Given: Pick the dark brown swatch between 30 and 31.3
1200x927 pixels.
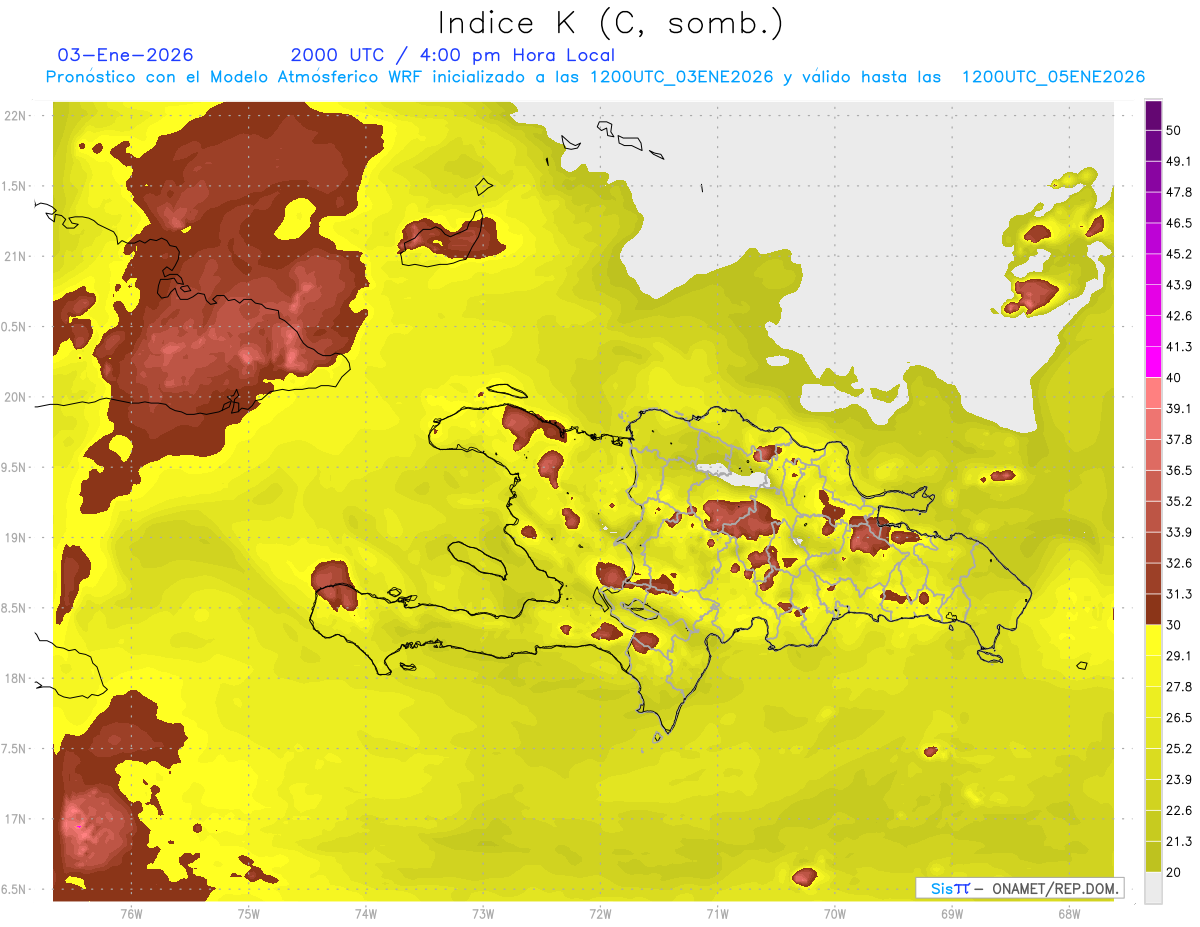Looking at the screenshot, I should click(x=1153, y=609).
